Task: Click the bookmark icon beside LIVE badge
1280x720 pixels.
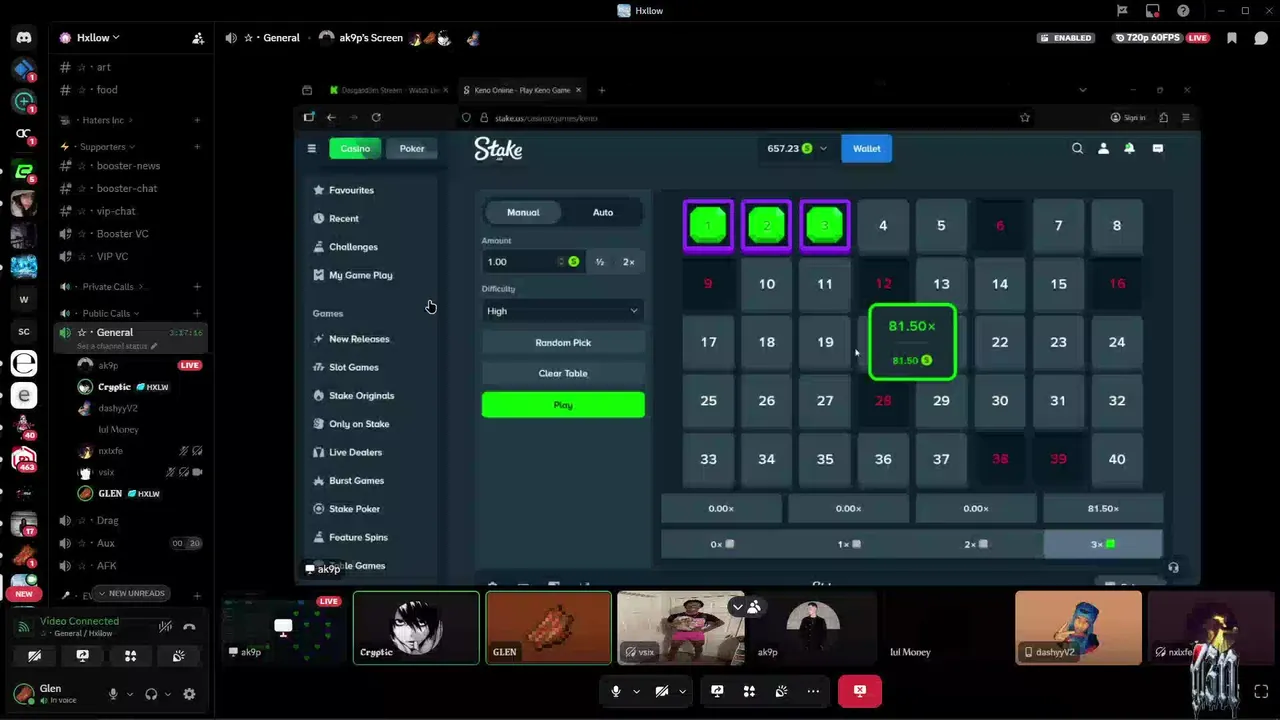Action: 1232,38
